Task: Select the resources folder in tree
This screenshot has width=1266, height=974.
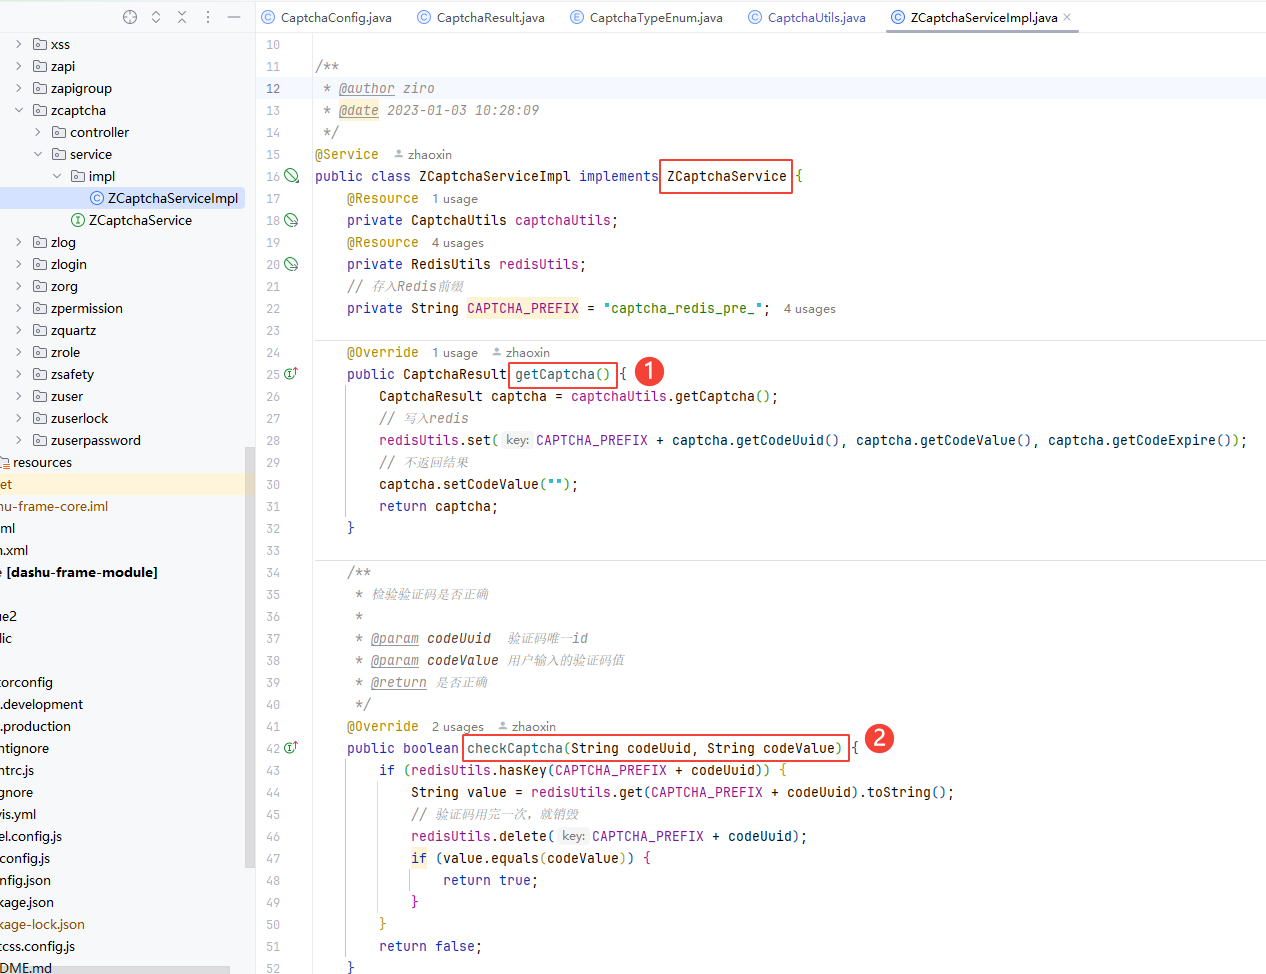Action: [42, 462]
